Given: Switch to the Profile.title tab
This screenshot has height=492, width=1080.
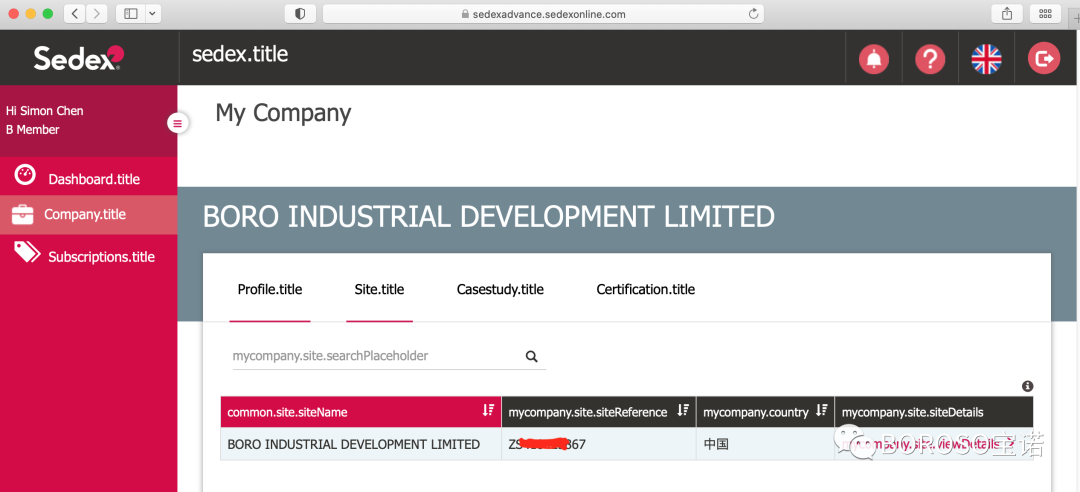Looking at the screenshot, I should [270, 290].
